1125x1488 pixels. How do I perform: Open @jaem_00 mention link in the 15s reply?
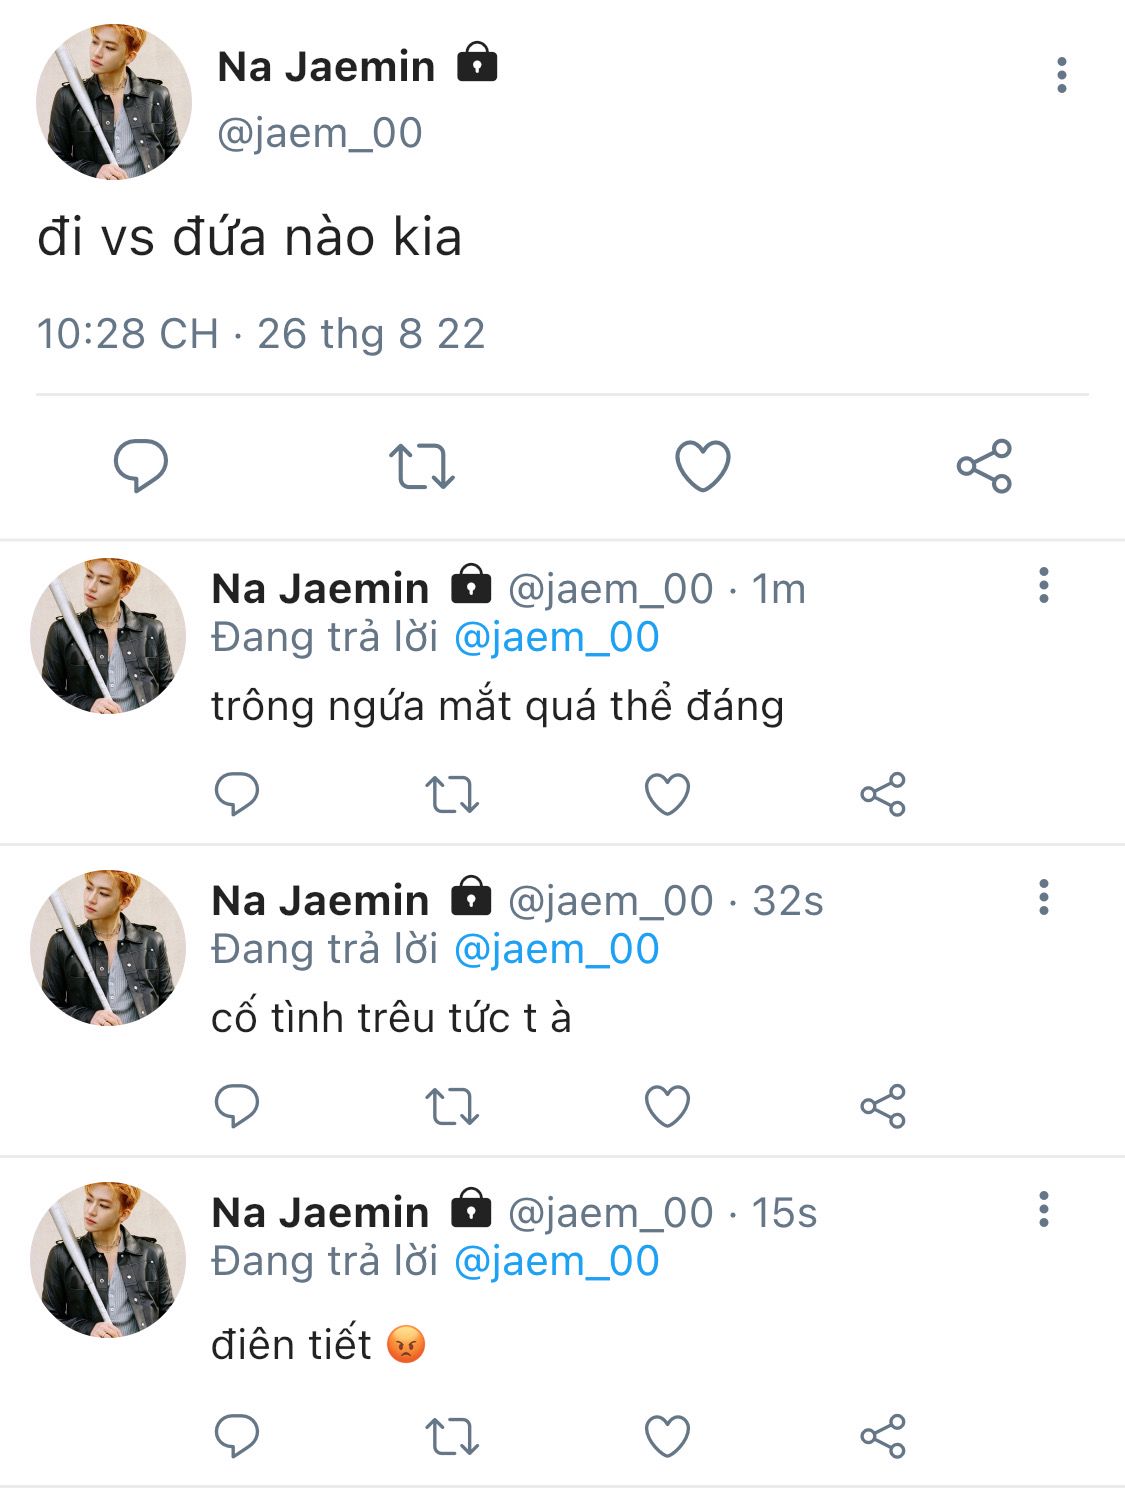click(x=557, y=1262)
